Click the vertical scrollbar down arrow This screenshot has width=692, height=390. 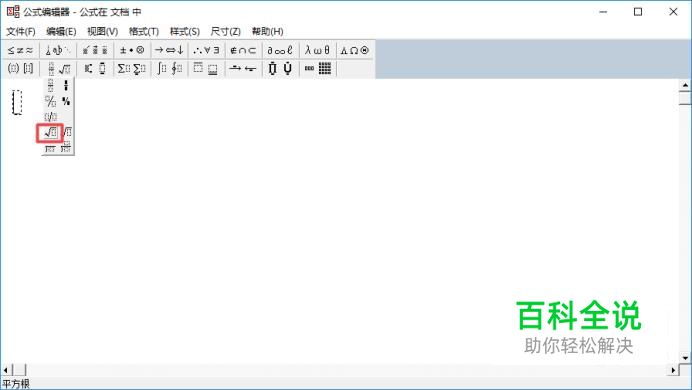[x=685, y=358]
